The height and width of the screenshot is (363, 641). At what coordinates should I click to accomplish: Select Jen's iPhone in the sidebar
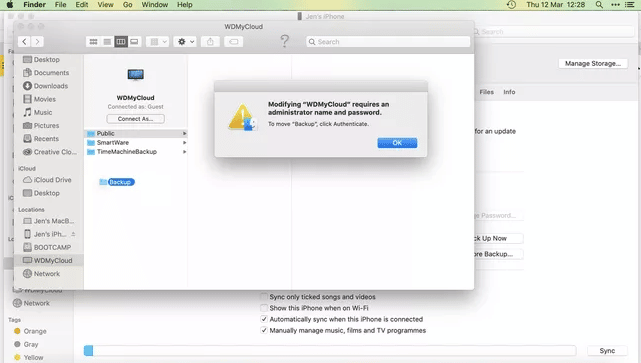coord(44,234)
